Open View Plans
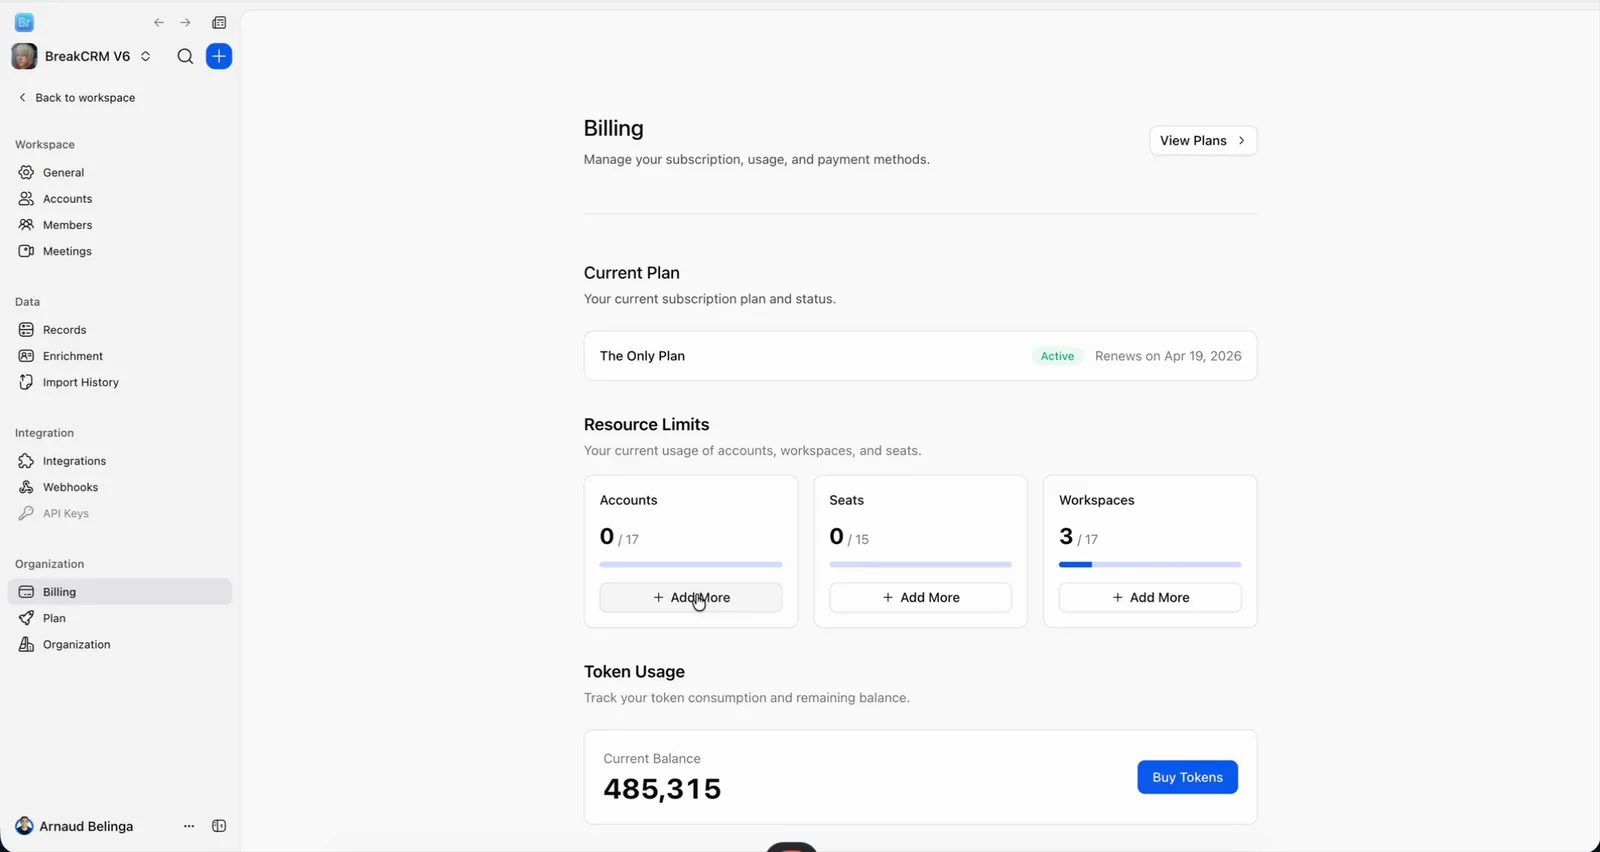The image size is (1600, 852). click(1203, 140)
